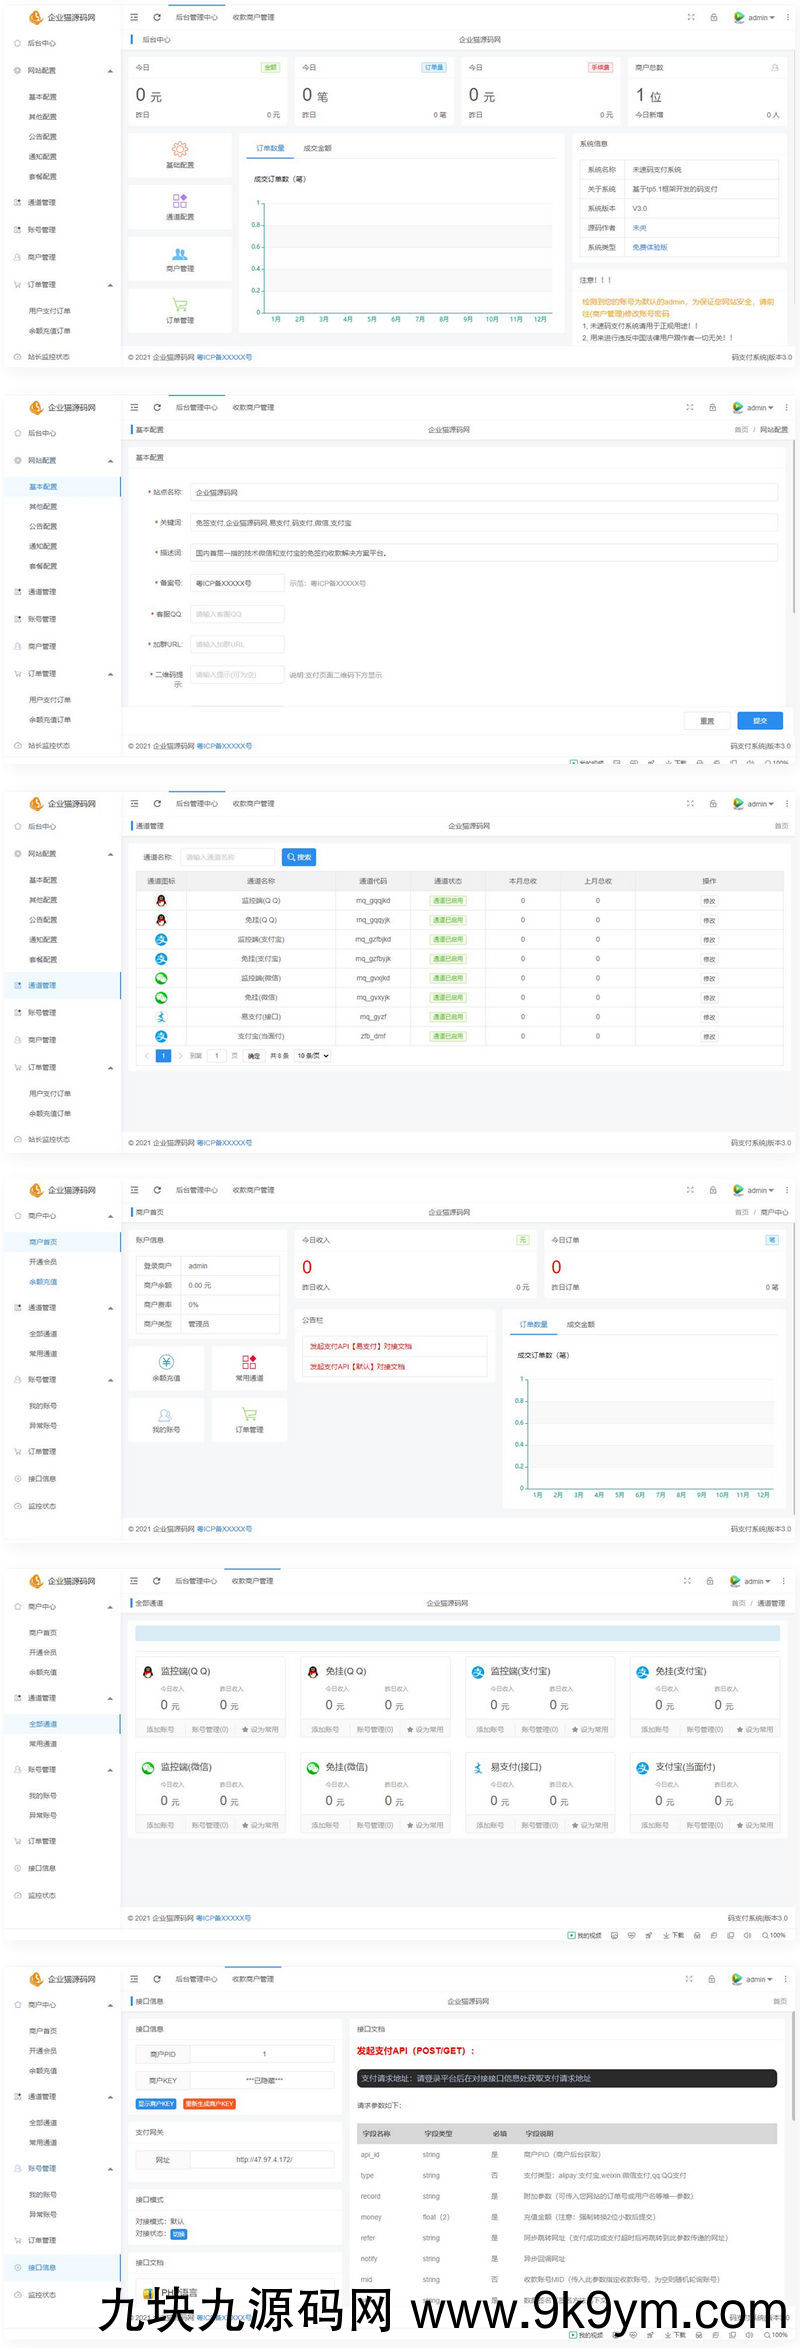800x2348 pixels.
Task: Click the 余额充值 yen coin icon
Action: 166,1362
